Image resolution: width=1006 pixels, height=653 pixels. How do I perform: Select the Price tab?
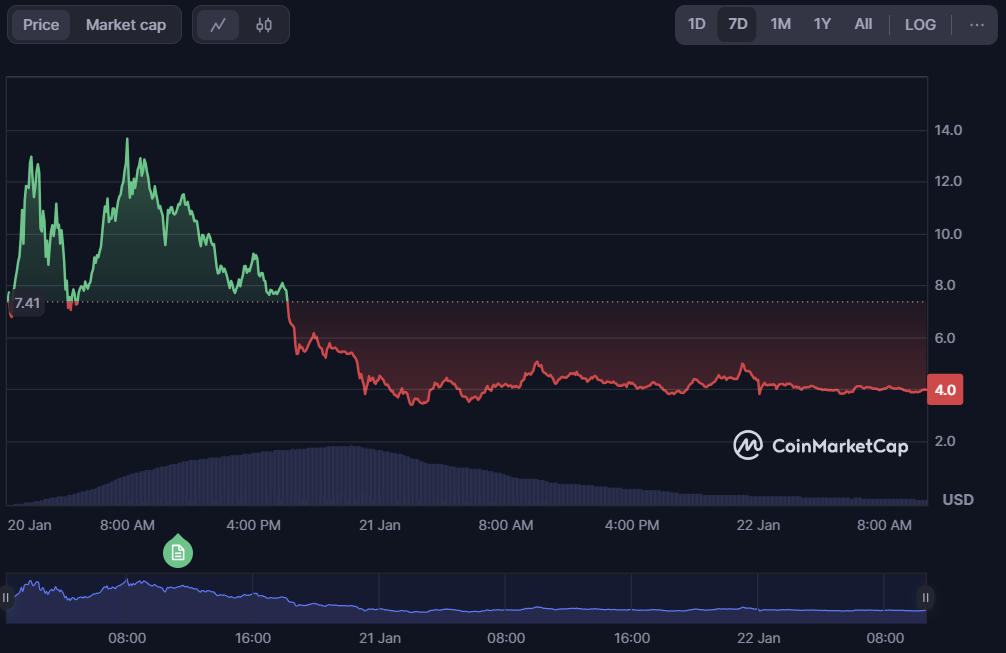(x=41, y=25)
